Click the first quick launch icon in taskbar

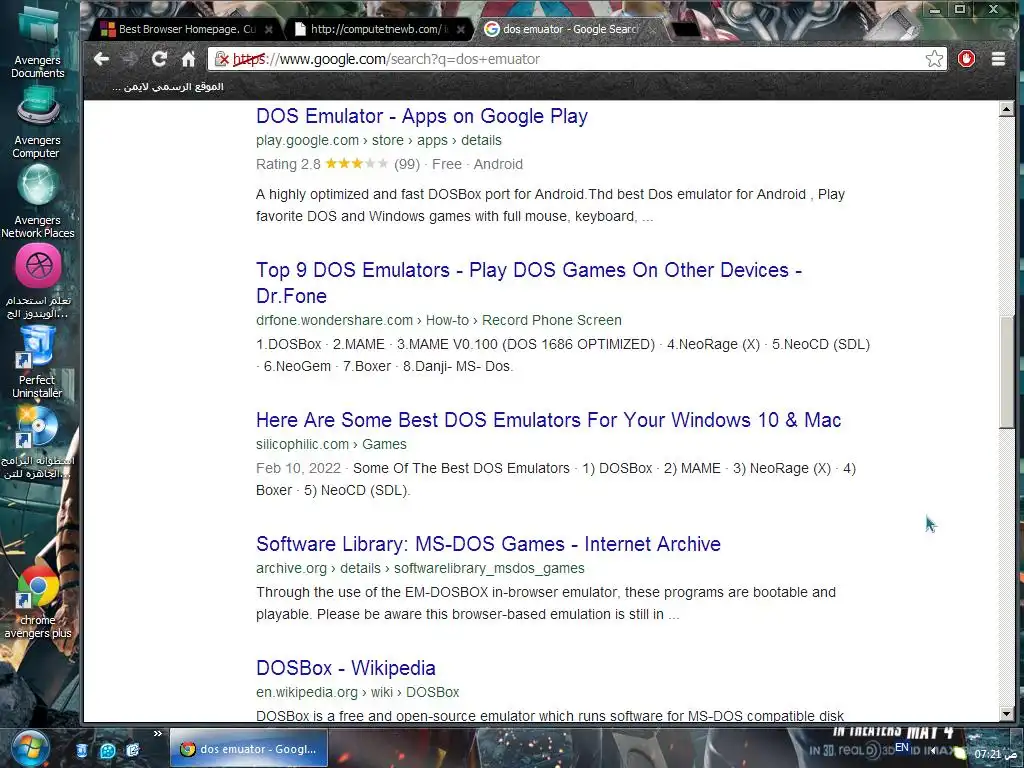click(82, 750)
